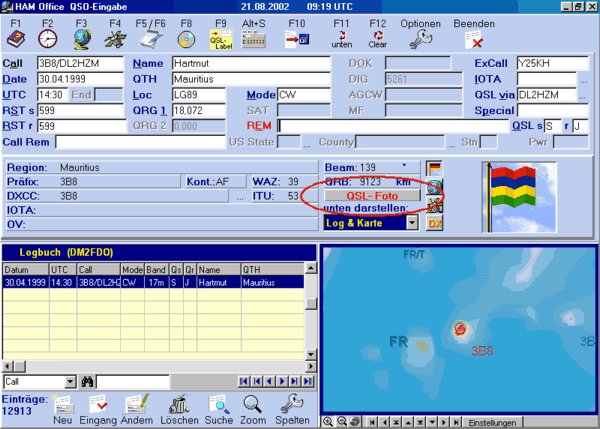
Task: Expand the Log & Karte dropdown
Action: pos(412,222)
